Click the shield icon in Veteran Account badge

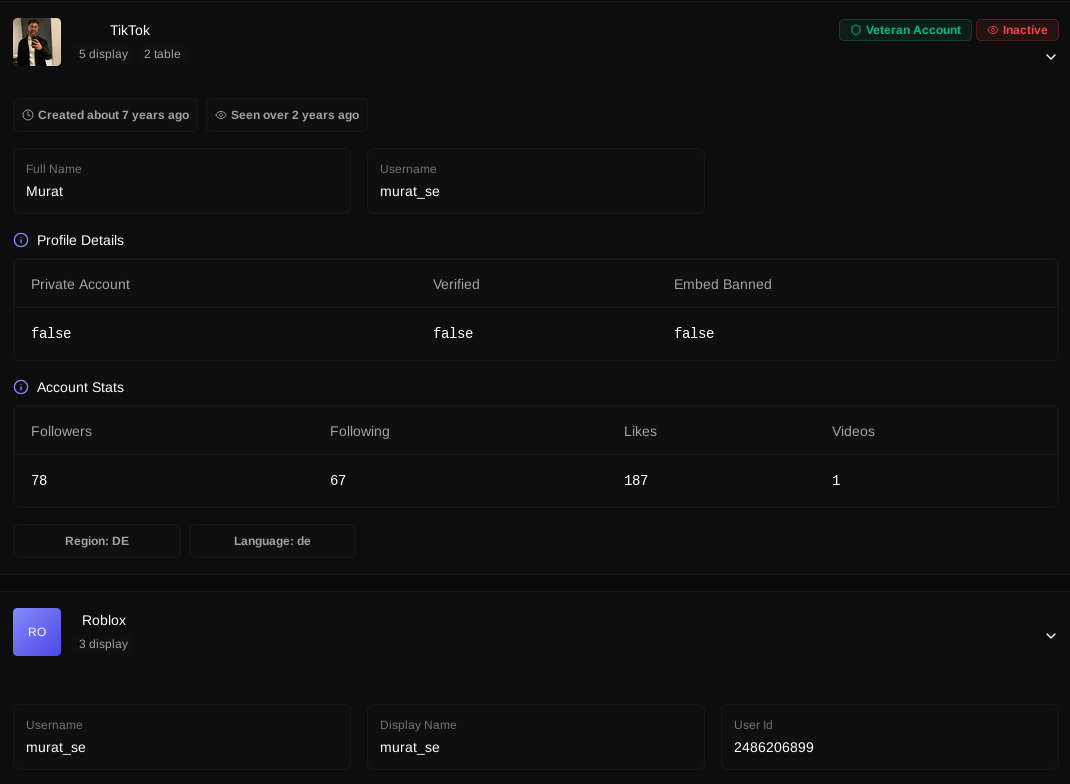click(x=855, y=30)
